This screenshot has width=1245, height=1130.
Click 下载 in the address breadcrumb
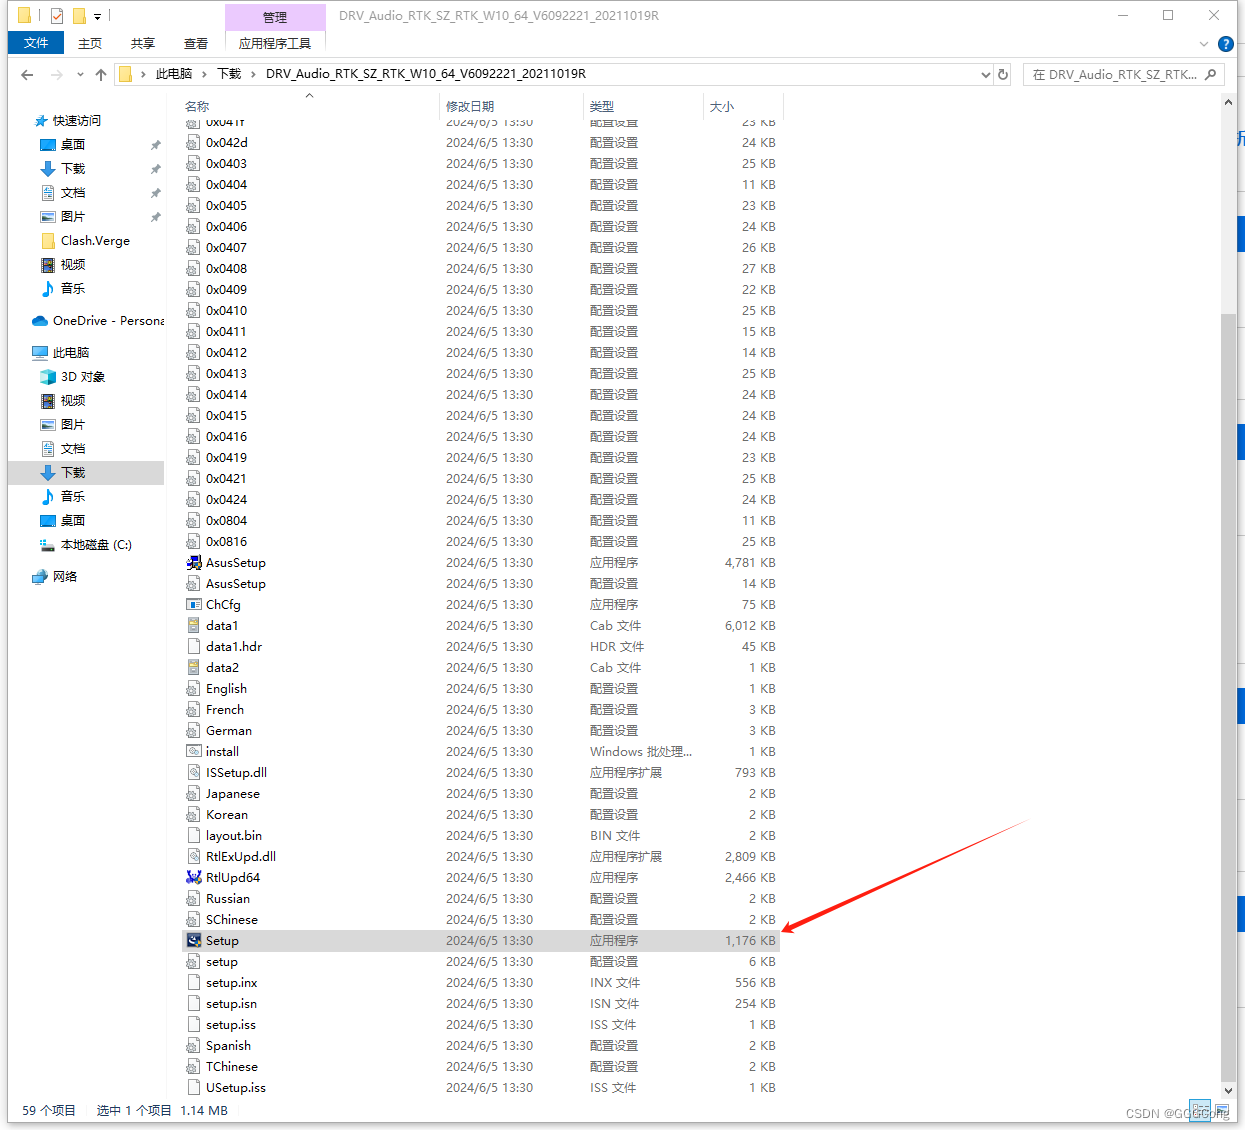pos(229,74)
